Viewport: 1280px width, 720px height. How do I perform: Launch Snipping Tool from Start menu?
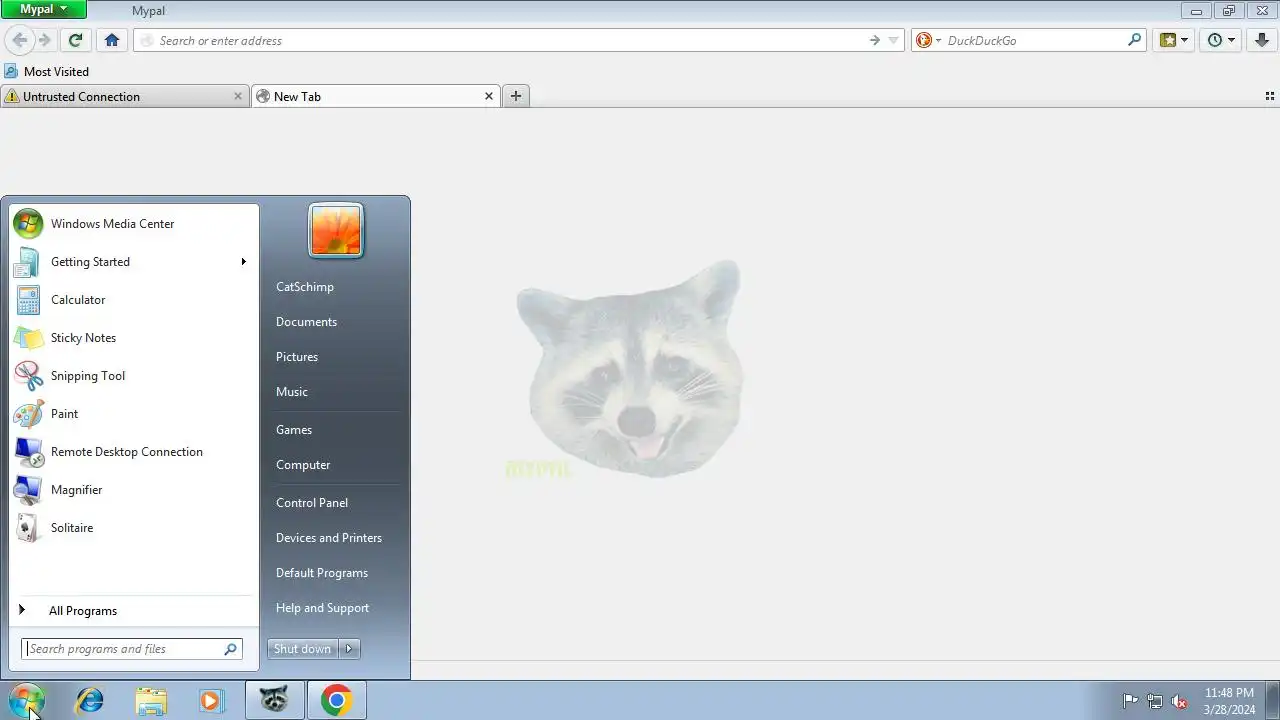click(x=134, y=376)
